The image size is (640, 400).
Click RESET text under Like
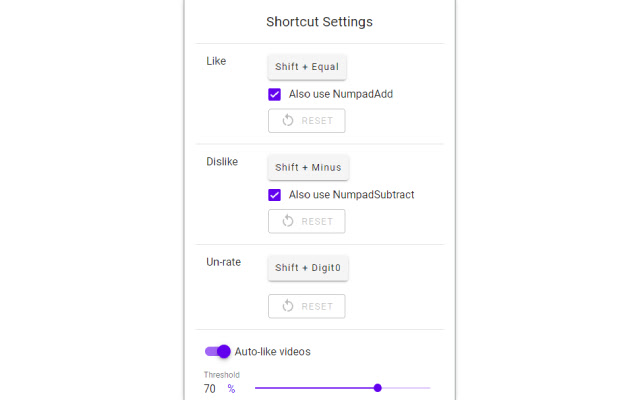(x=317, y=121)
